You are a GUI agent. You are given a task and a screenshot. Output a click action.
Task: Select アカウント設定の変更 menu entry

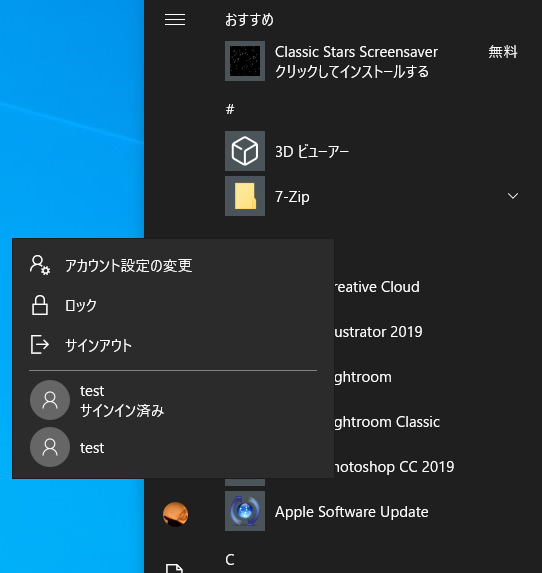point(173,265)
